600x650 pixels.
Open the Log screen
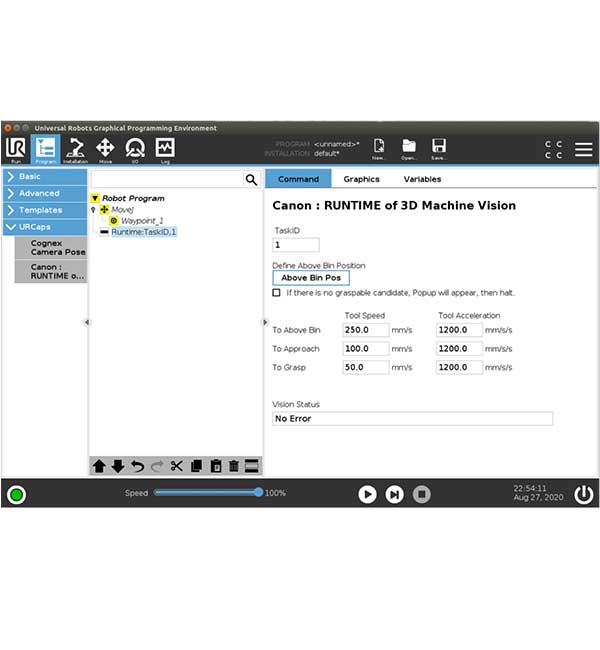click(165, 150)
